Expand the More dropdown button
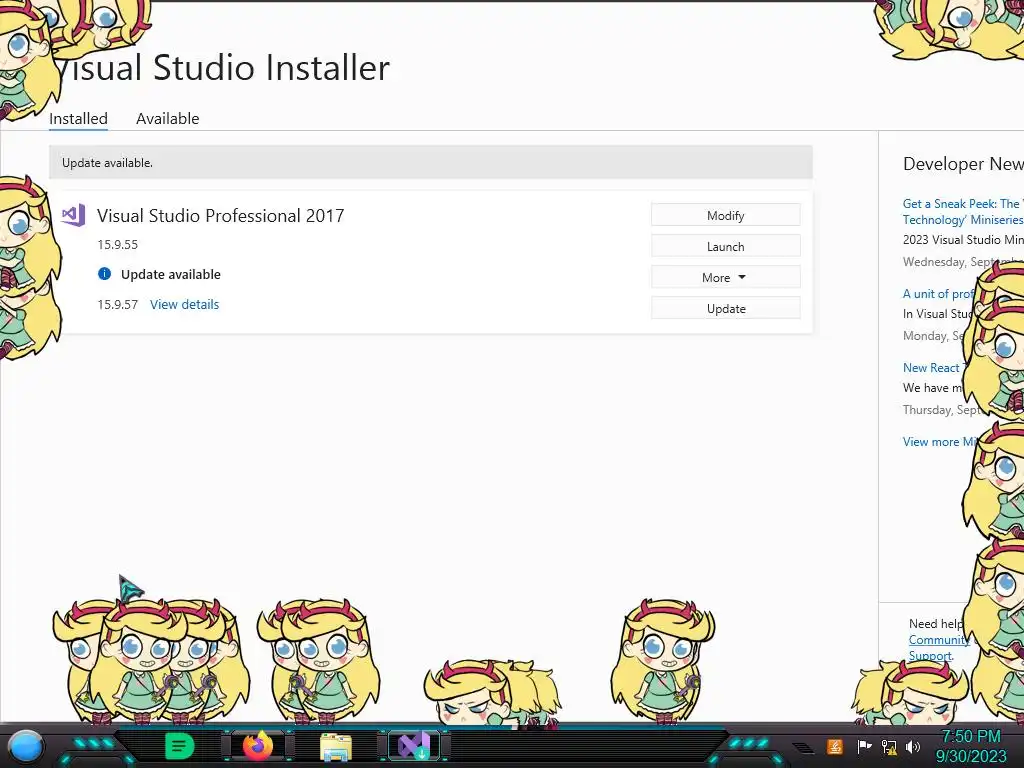 [x=726, y=278]
